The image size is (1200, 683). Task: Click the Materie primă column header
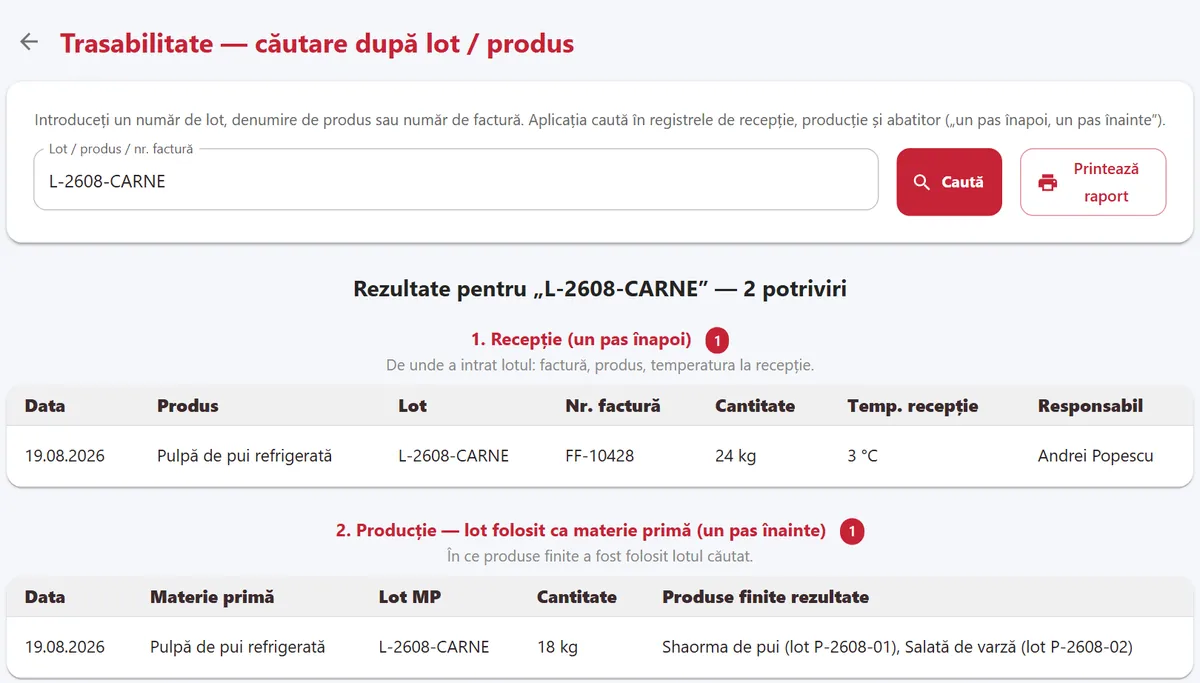pos(212,597)
